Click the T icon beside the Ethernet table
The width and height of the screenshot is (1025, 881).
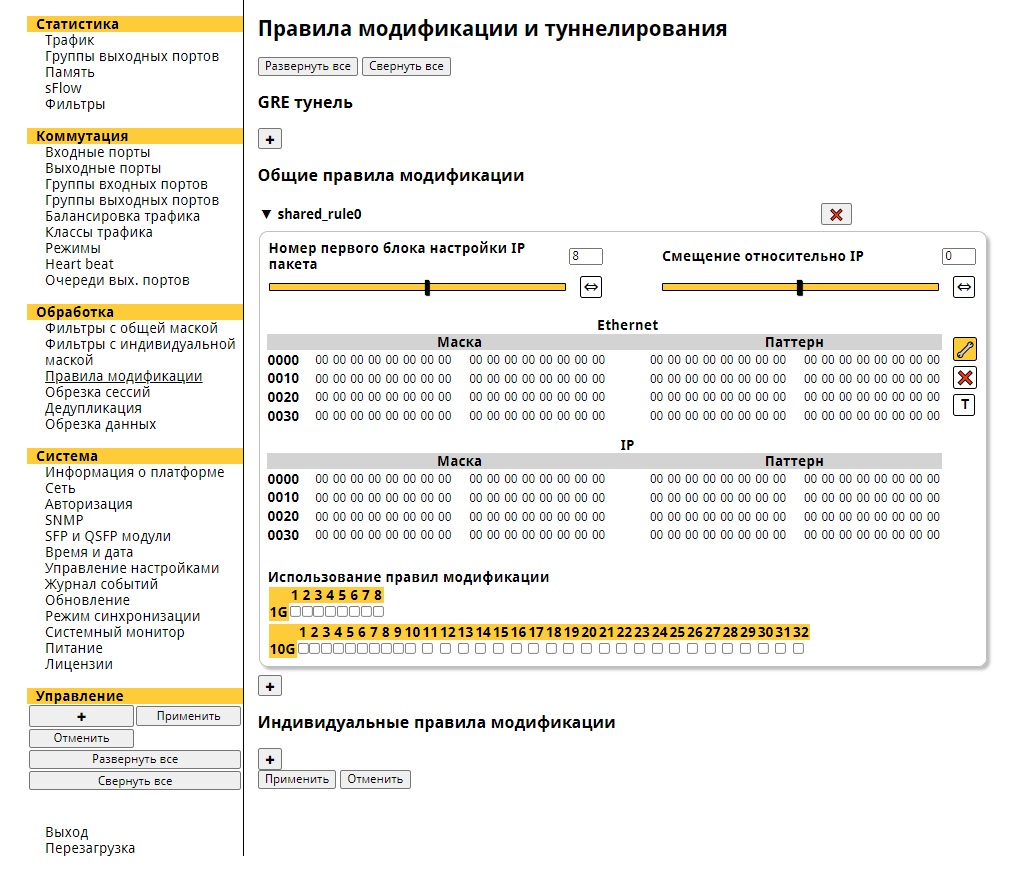[965, 405]
